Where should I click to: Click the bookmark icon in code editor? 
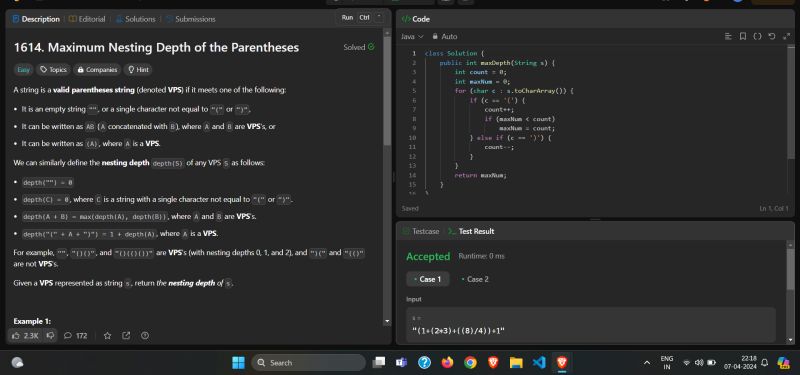[743, 37]
